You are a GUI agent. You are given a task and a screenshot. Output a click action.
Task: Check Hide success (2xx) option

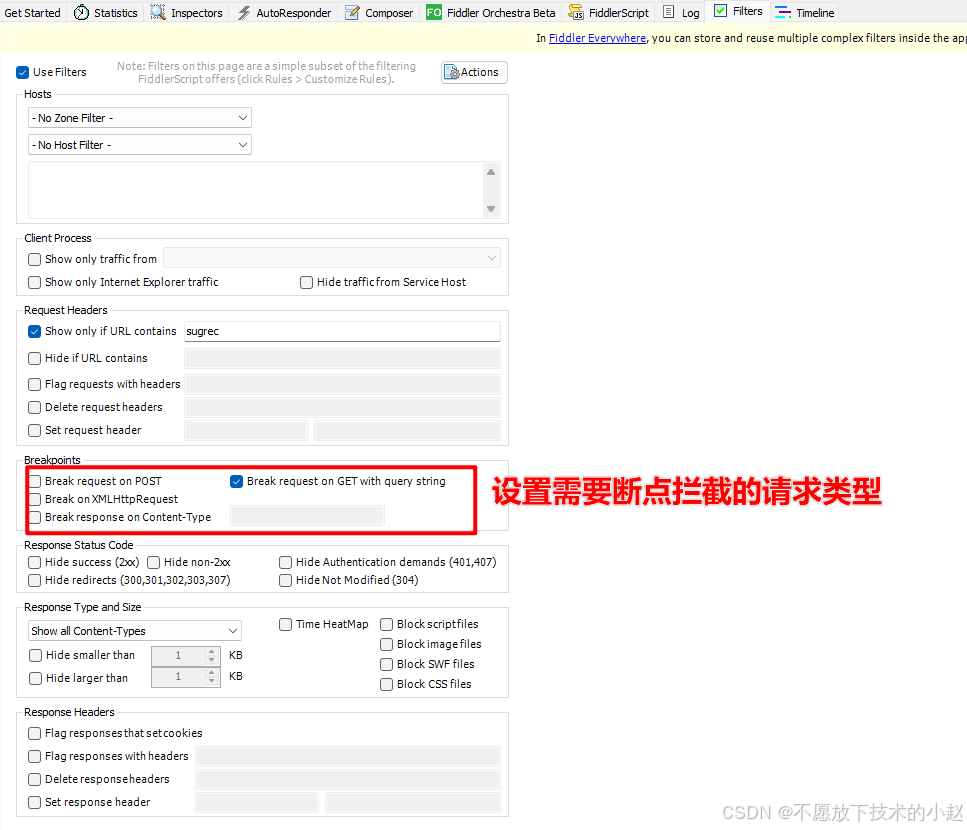tap(35, 562)
